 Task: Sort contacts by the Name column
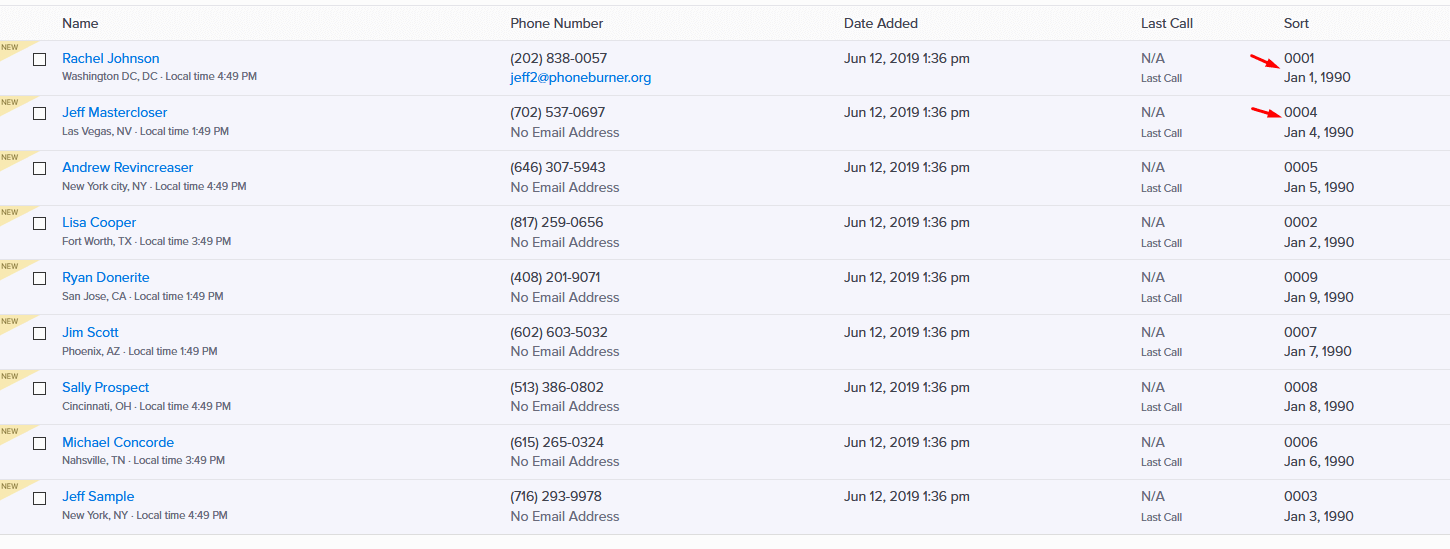80,23
